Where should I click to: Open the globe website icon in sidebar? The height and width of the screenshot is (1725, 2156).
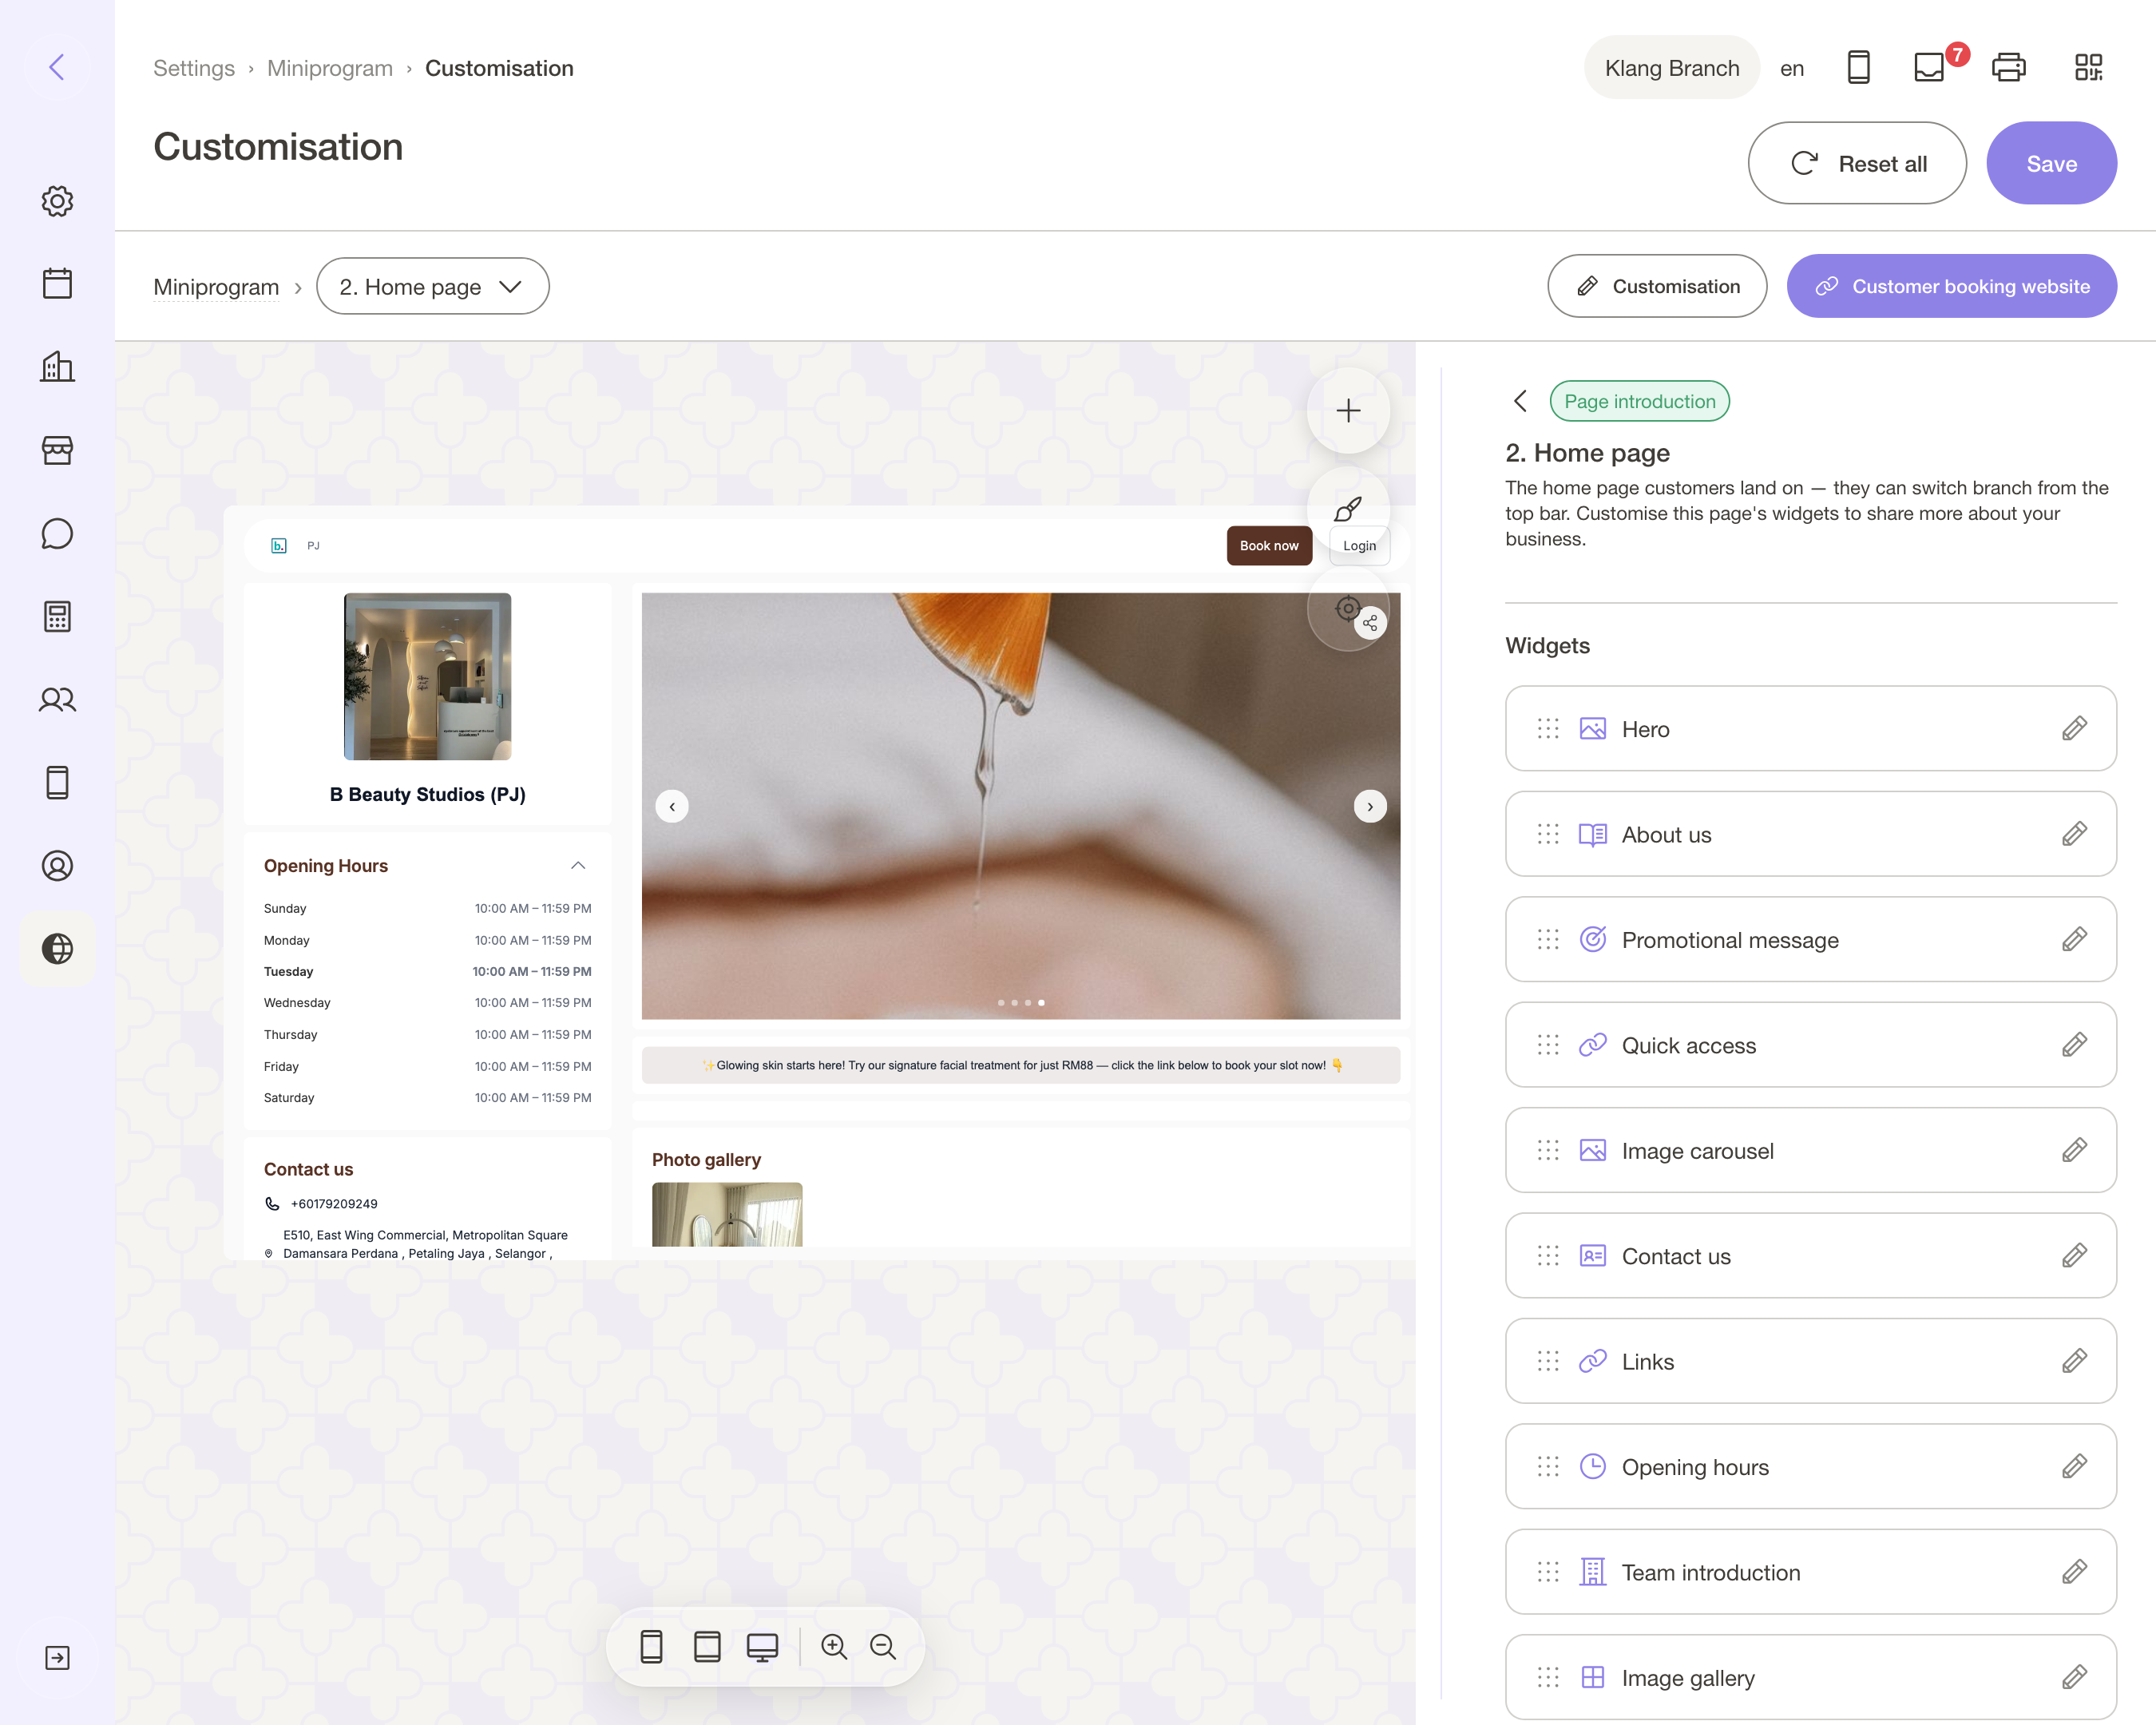click(x=57, y=948)
